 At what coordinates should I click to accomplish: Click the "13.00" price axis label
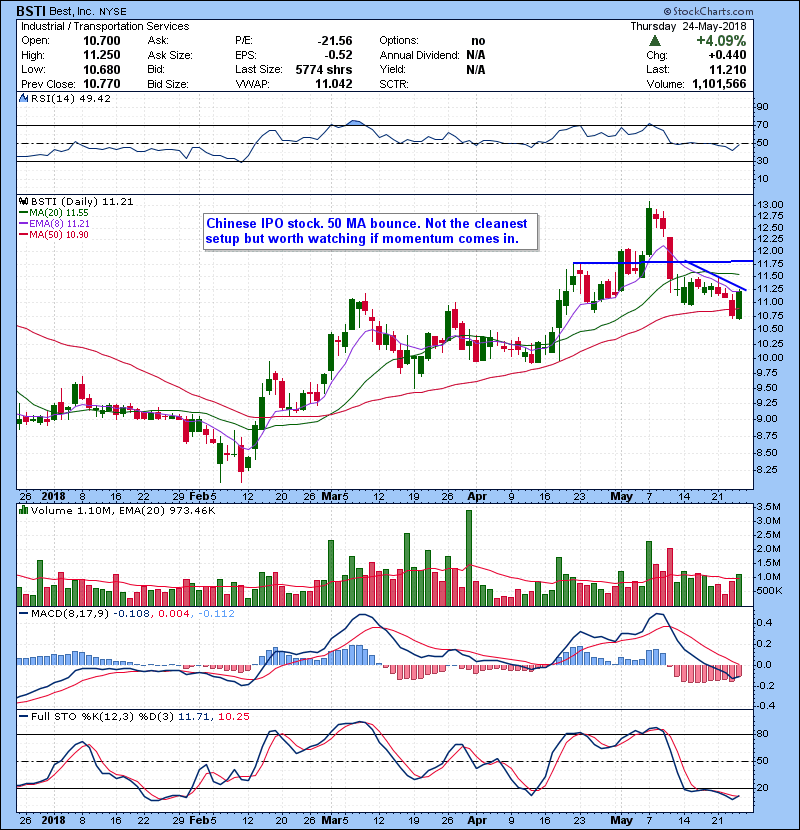click(x=770, y=204)
